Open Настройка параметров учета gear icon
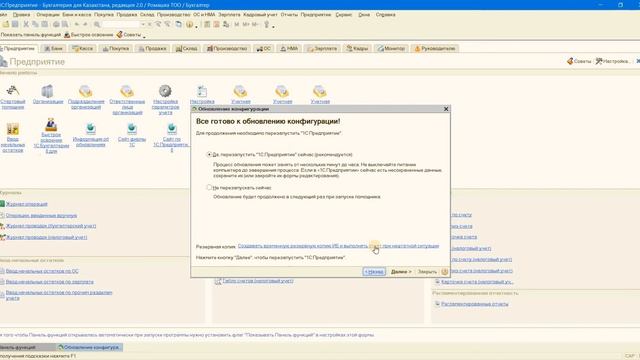This screenshot has width=640, height=360. (x=165, y=91)
